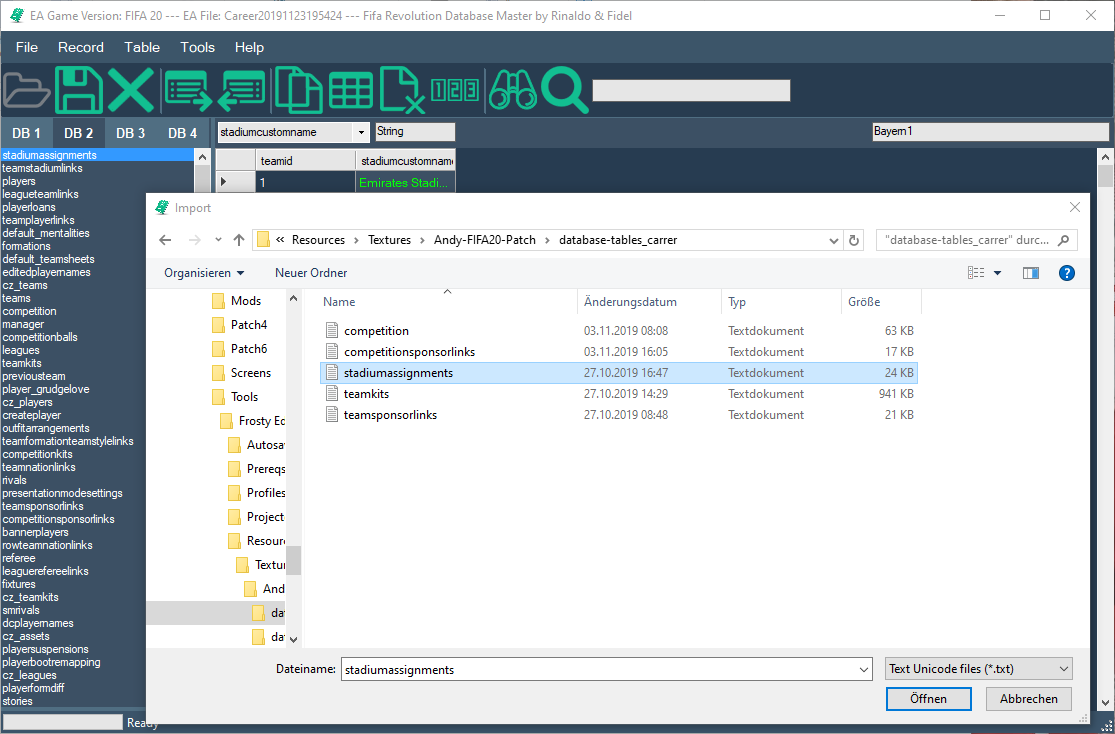Viewport: 1115px width, 734px height.
Task: Click the export table arrow-right icon
Action: tap(188, 92)
